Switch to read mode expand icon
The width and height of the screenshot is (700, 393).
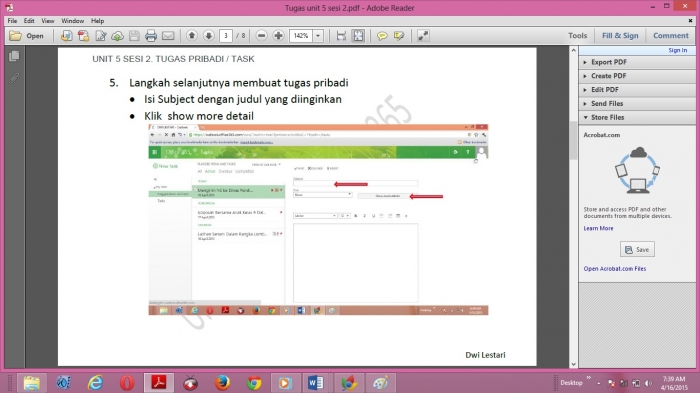tap(423, 36)
